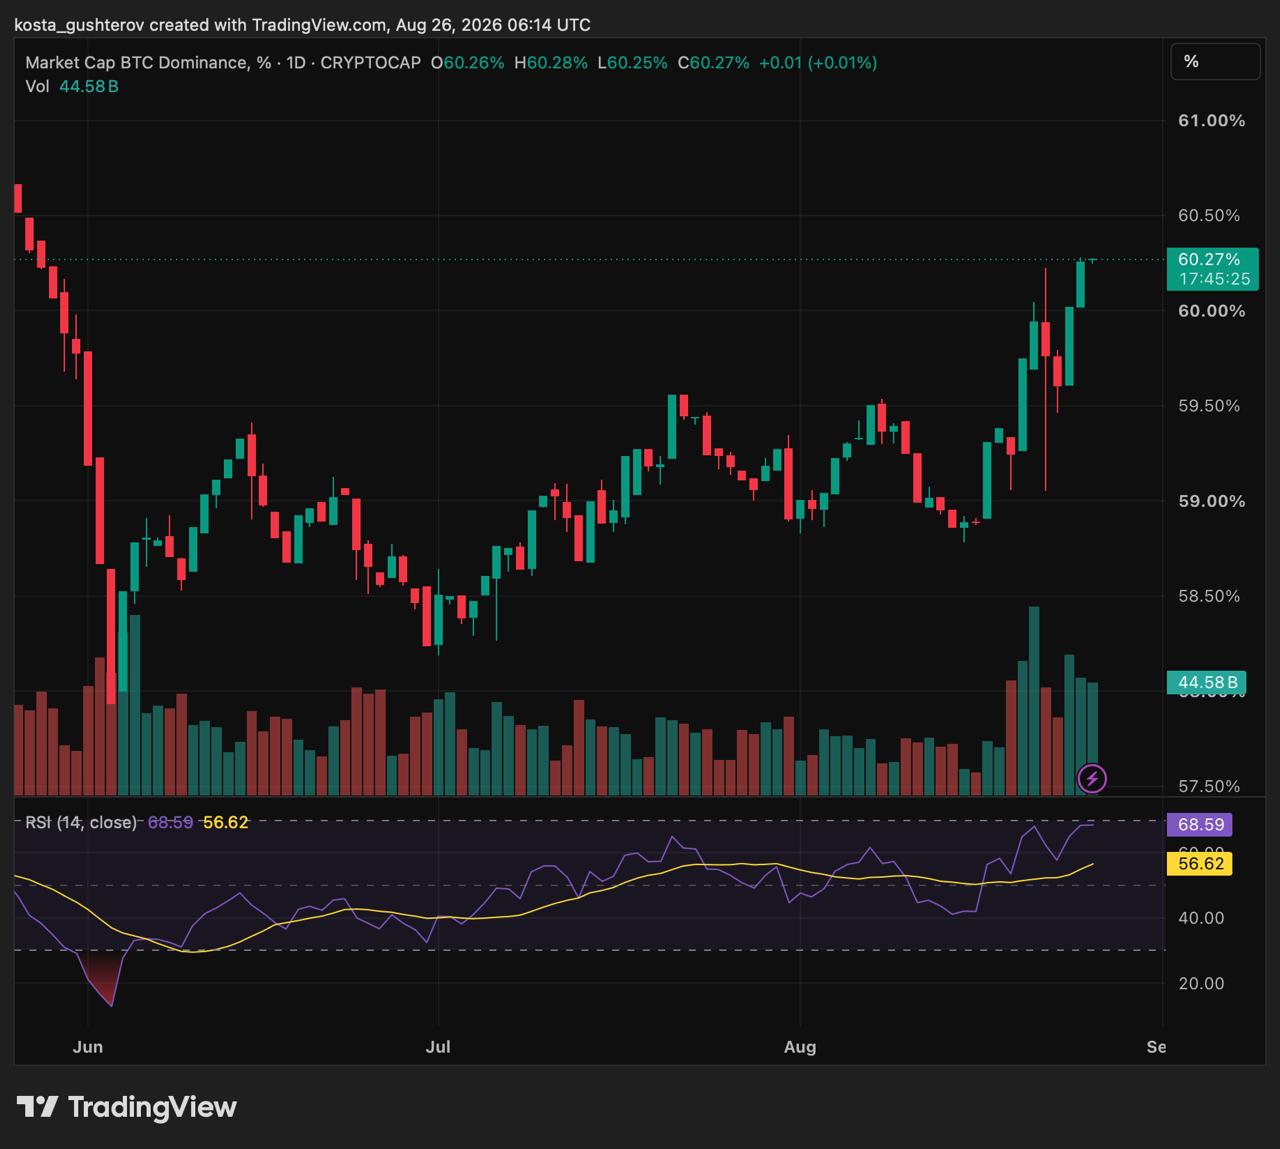Viewport: 1280px width, 1149px height.
Task: Click the green "44.58 B" volume tag on the axis
Action: (1207, 683)
